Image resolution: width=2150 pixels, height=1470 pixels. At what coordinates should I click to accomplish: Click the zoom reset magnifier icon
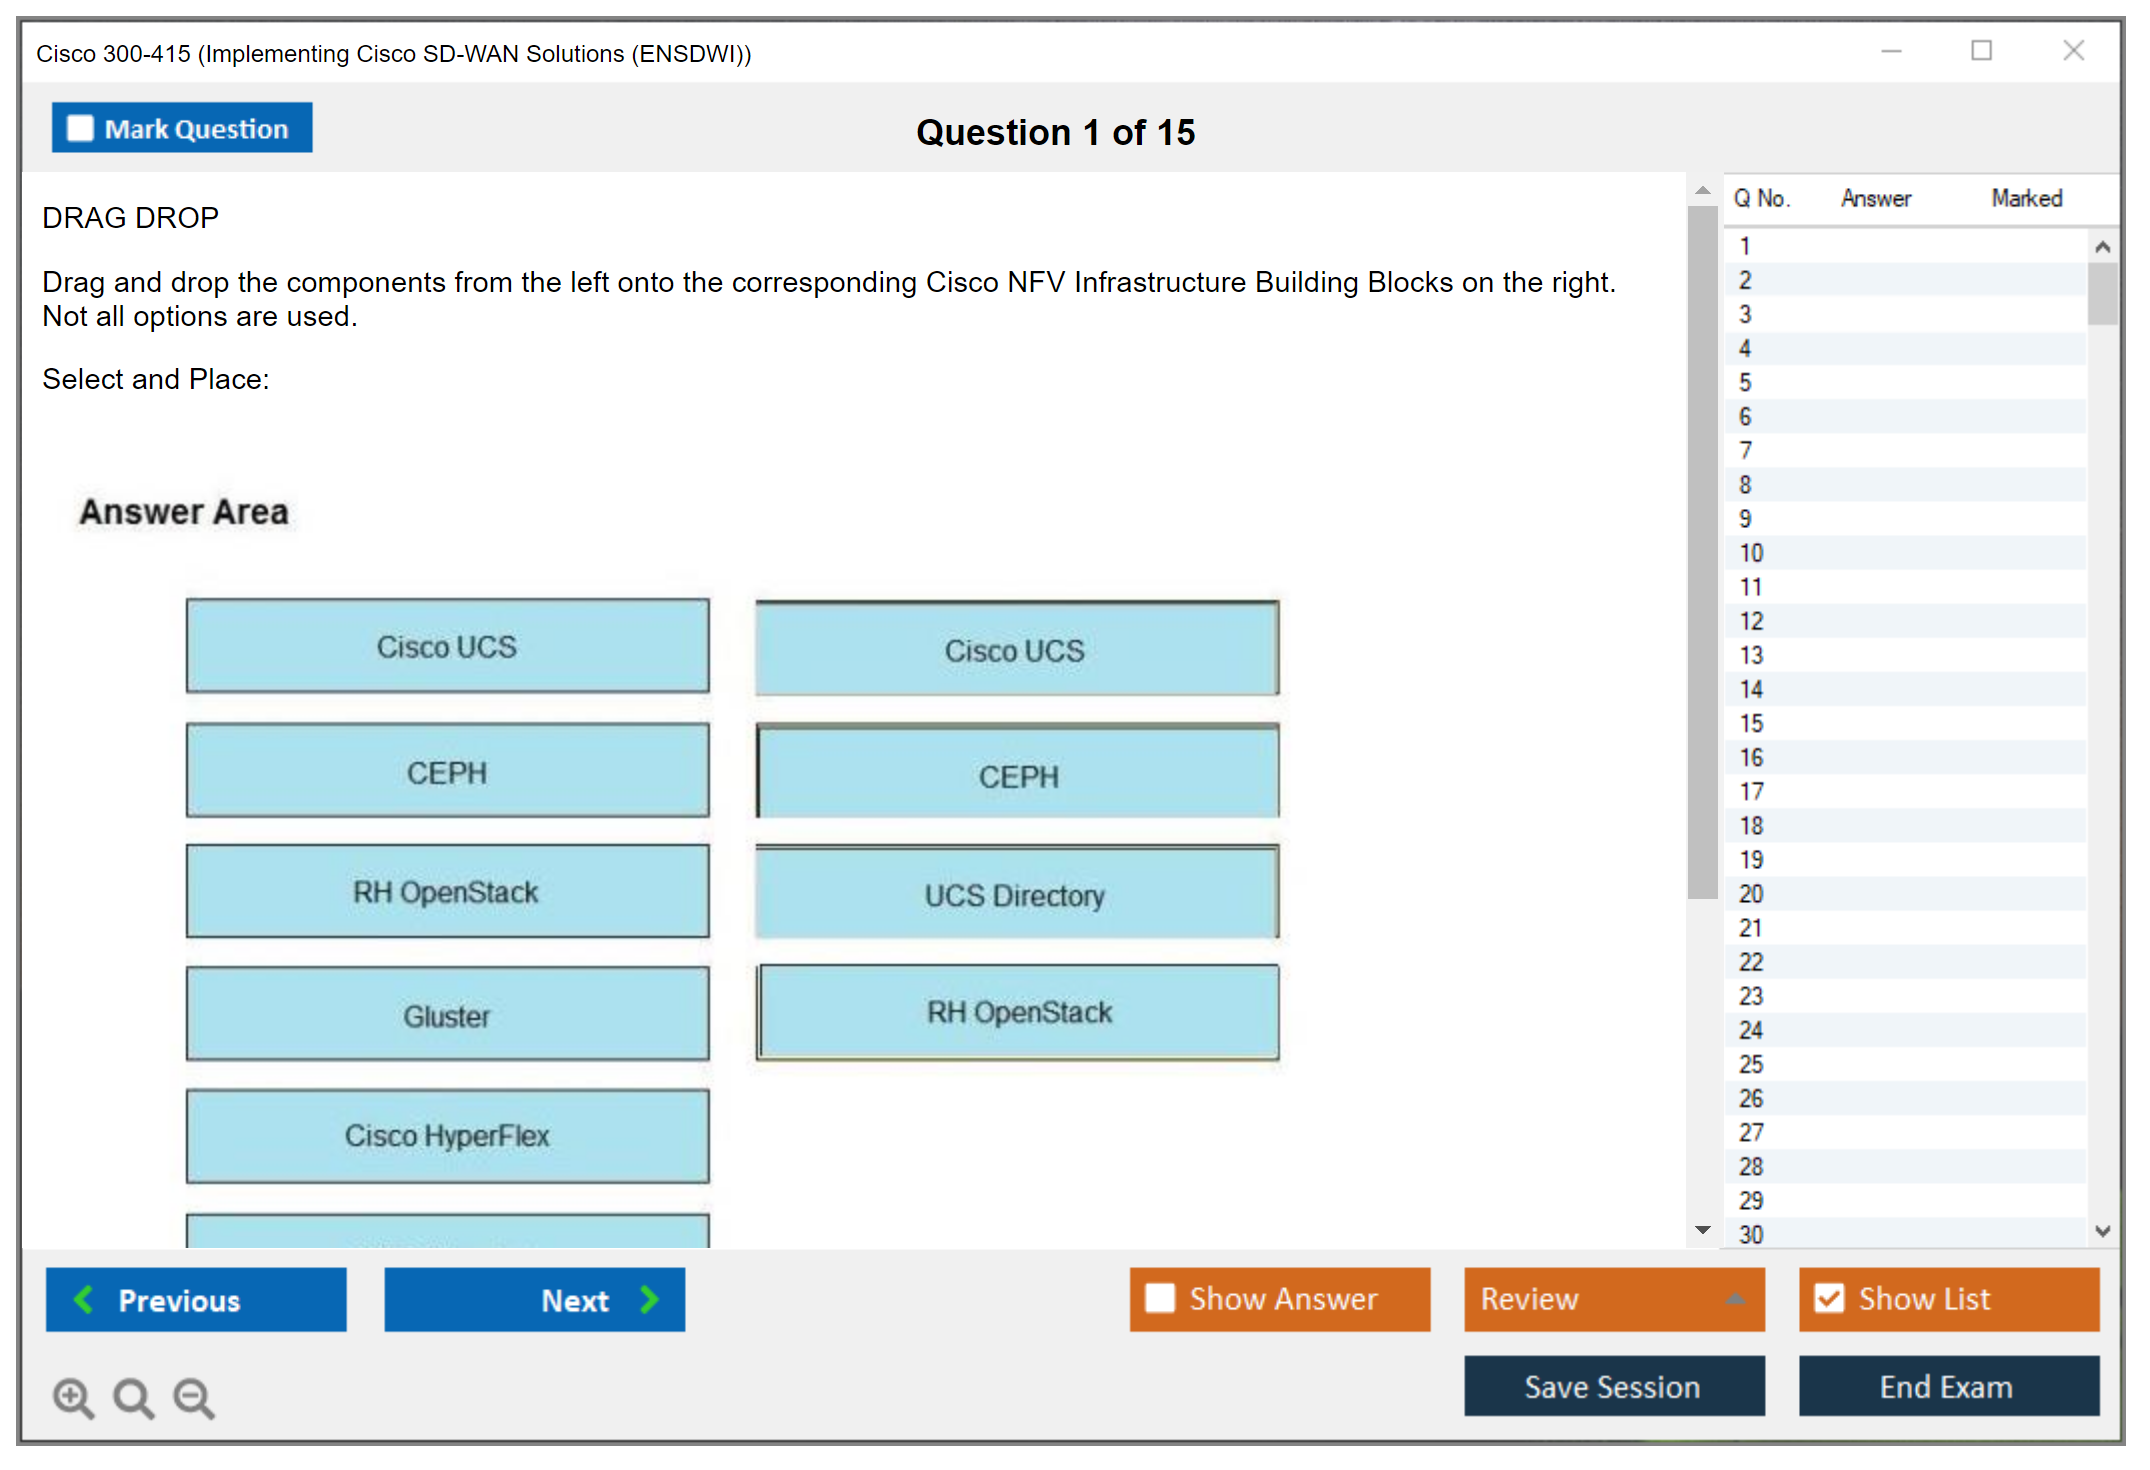(x=132, y=1397)
